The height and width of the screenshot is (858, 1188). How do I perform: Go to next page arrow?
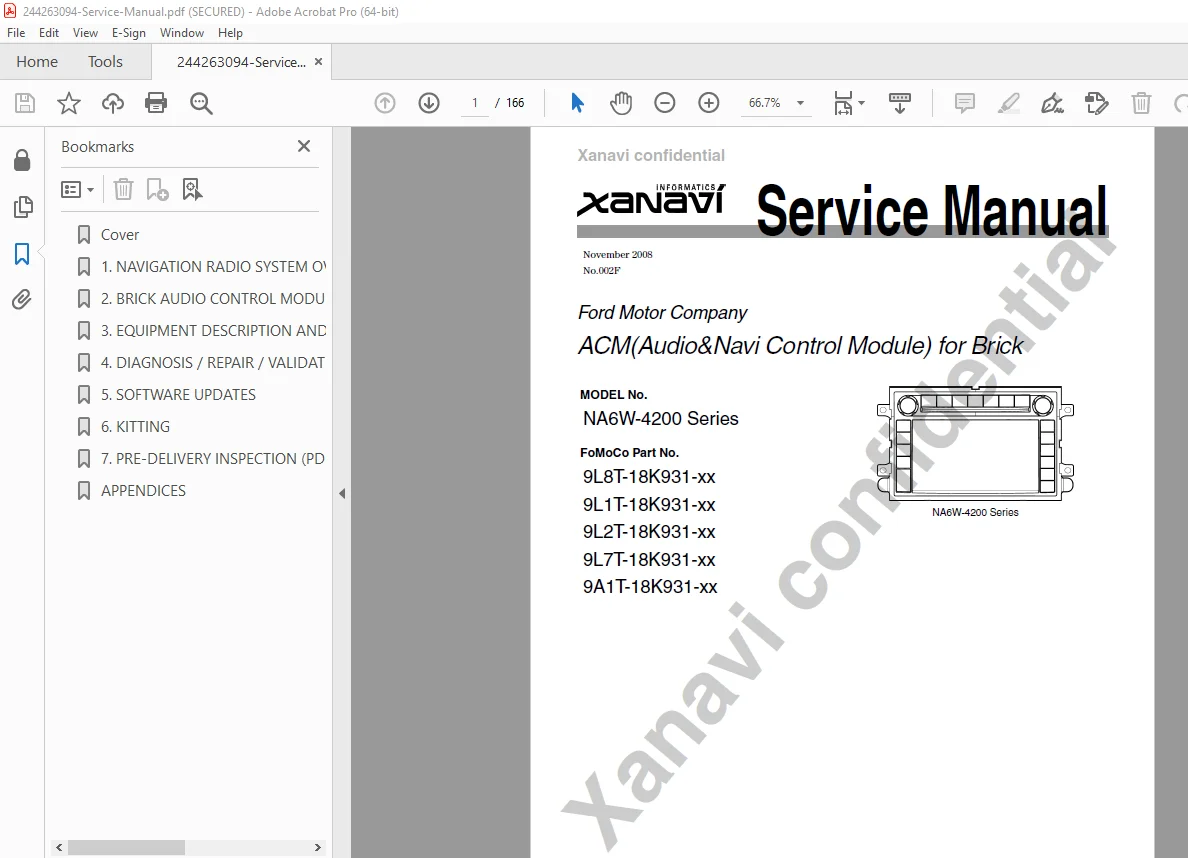pyautogui.click(x=429, y=103)
